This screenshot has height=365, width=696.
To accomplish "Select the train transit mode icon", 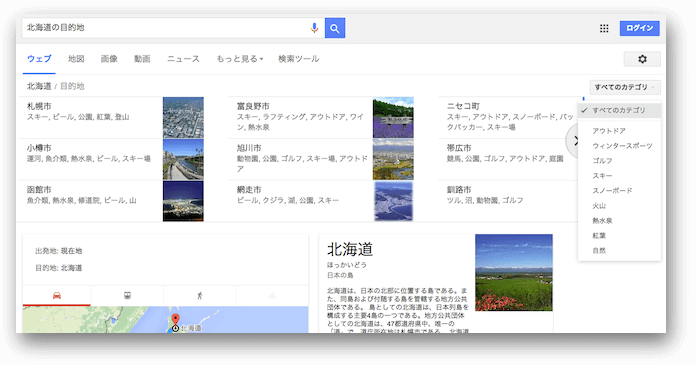I will pos(127,296).
